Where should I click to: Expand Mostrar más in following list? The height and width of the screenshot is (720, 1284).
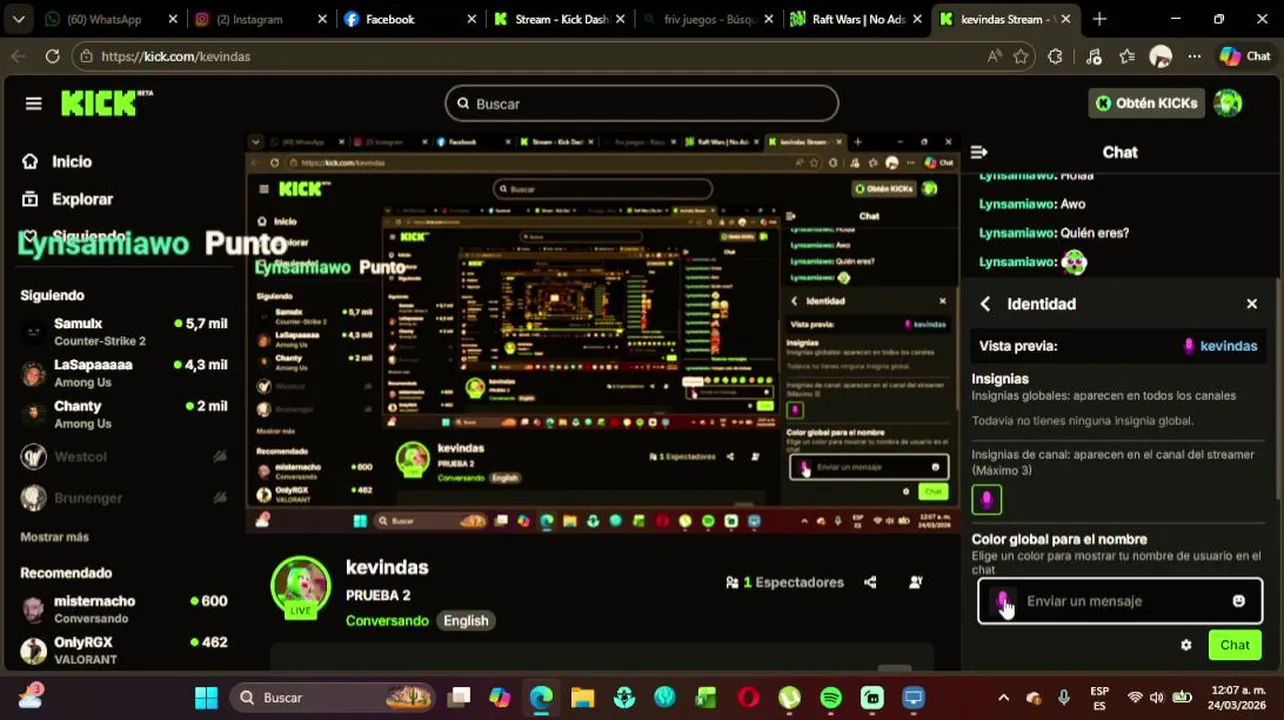[54, 537]
